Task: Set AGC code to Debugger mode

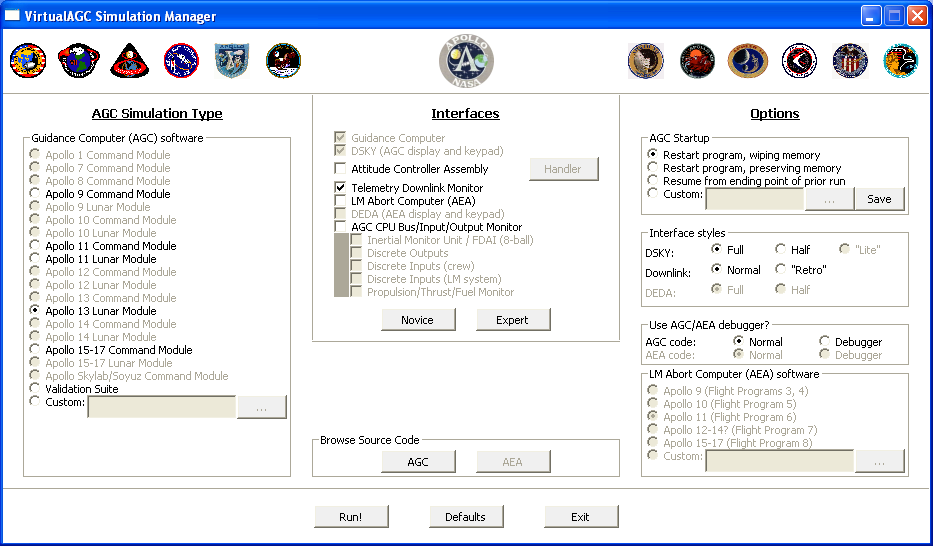Action: (x=824, y=341)
